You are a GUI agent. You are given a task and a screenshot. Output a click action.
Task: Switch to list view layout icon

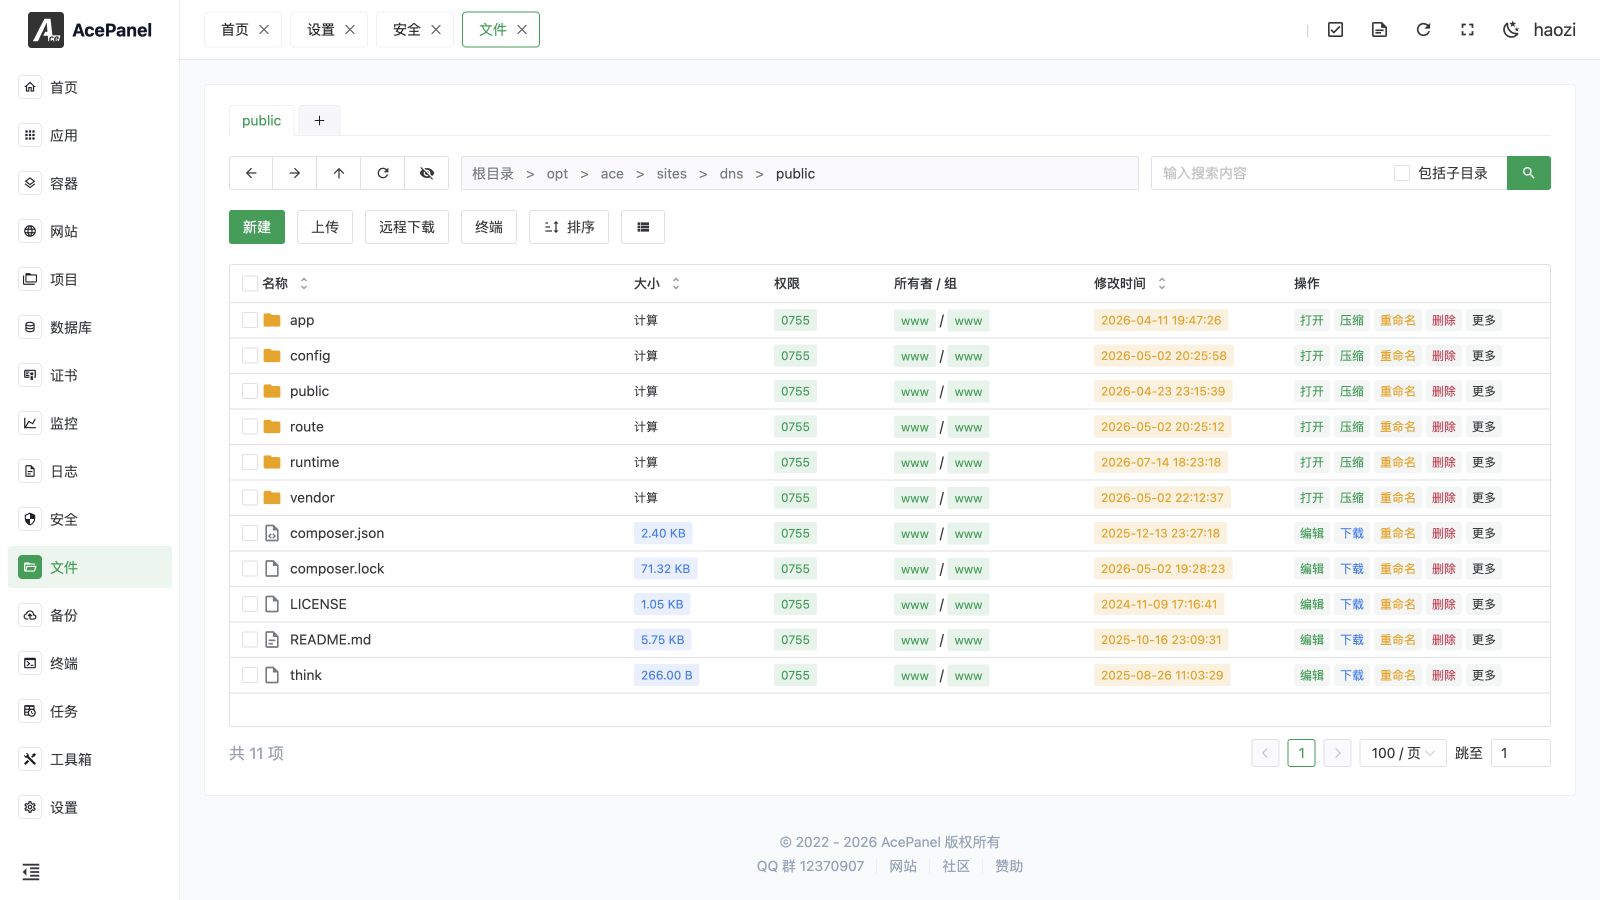643,227
